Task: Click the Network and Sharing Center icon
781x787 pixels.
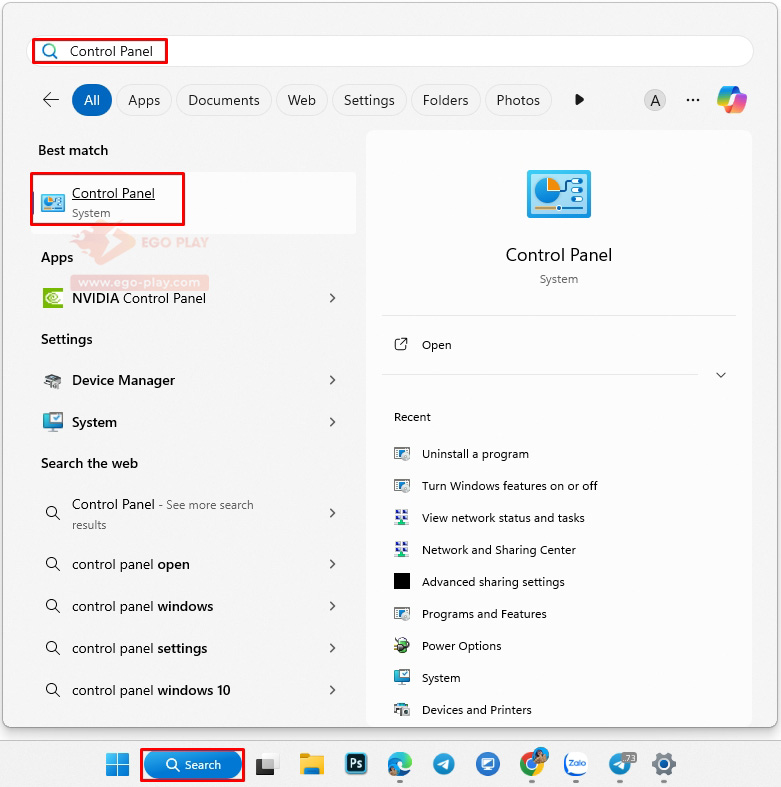Action: coord(402,550)
